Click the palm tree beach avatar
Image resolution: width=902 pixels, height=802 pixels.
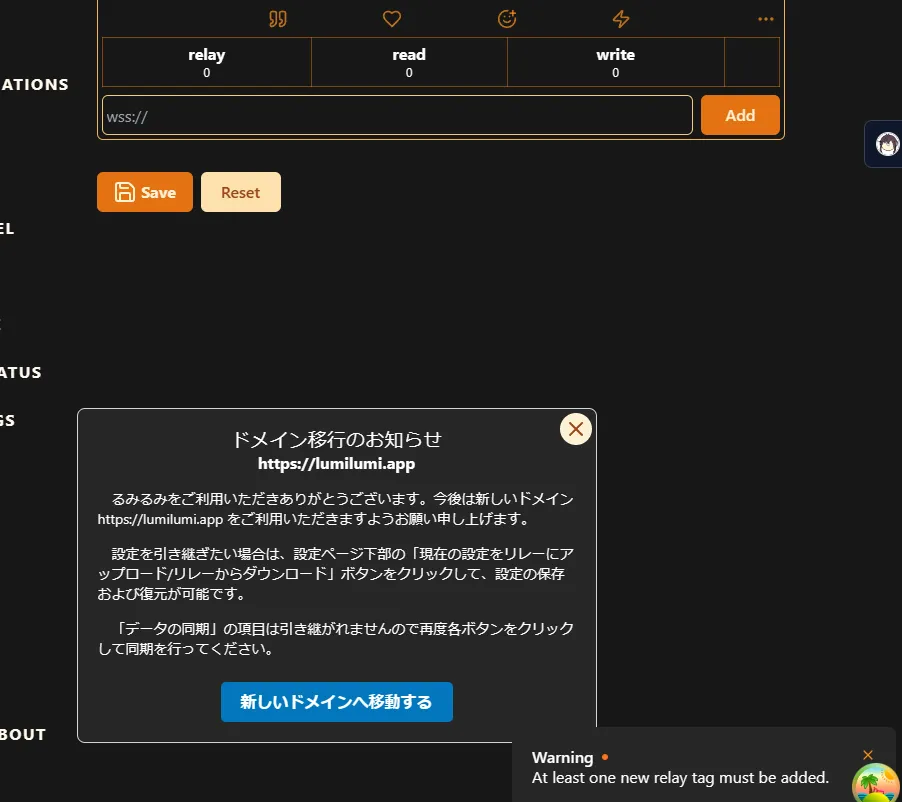coord(876,782)
